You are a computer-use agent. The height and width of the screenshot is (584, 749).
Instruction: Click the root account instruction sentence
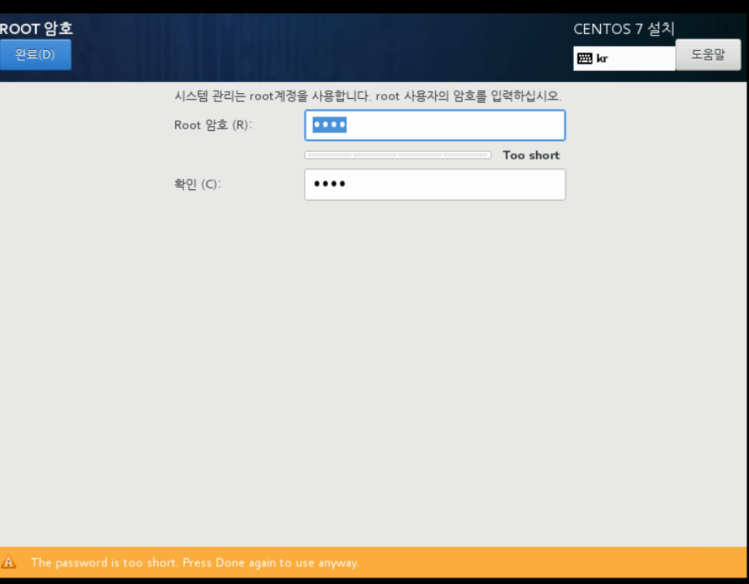tap(367, 96)
